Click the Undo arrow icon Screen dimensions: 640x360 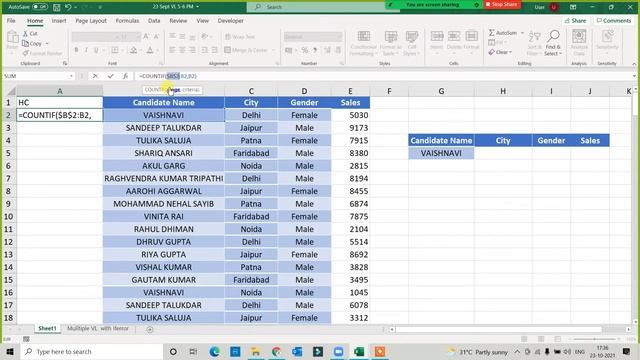click(x=68, y=7)
